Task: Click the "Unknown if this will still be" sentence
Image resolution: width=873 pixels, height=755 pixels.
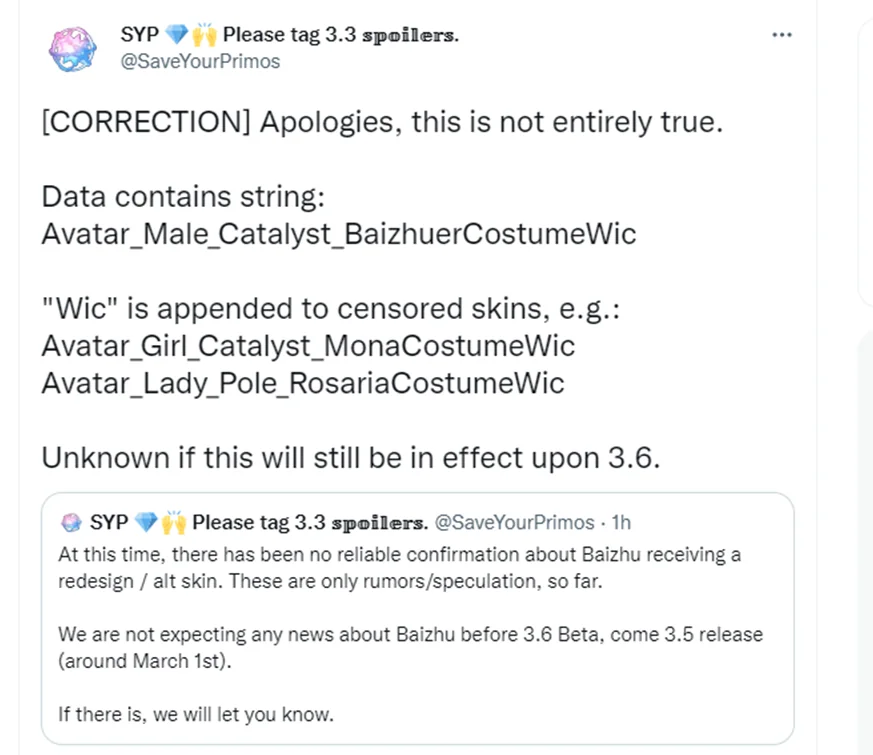Action: 351,457
